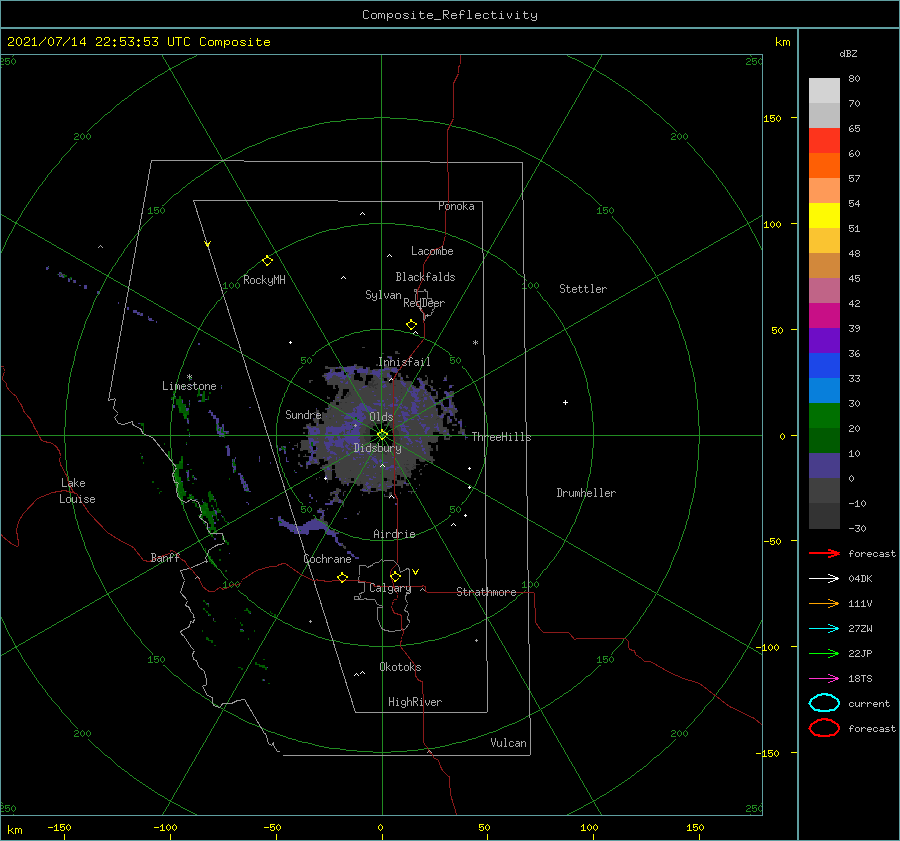900x841 pixels.
Task: Click the Calgary city label
Action: point(390,588)
